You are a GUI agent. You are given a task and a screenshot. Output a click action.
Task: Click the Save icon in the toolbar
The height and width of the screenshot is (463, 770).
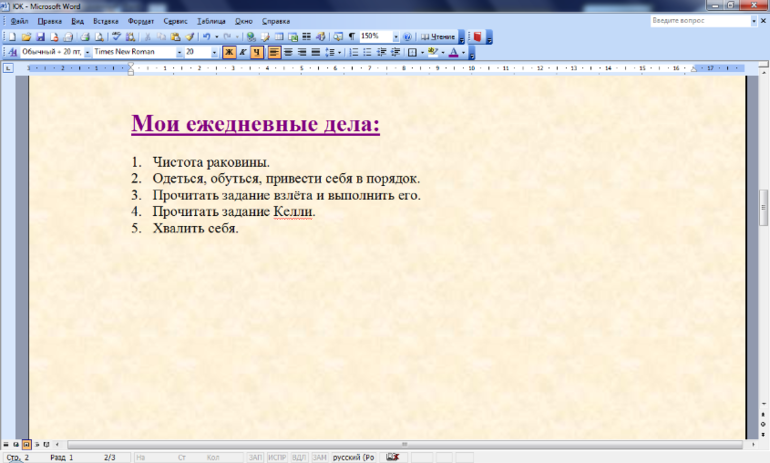pos(41,36)
